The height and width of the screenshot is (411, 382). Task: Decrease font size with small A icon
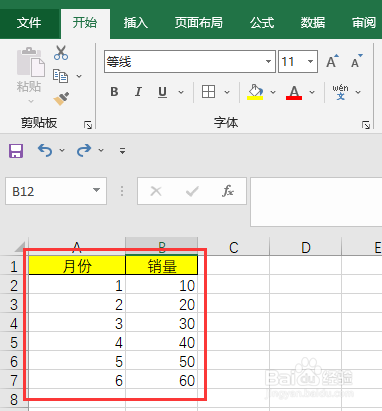357,61
